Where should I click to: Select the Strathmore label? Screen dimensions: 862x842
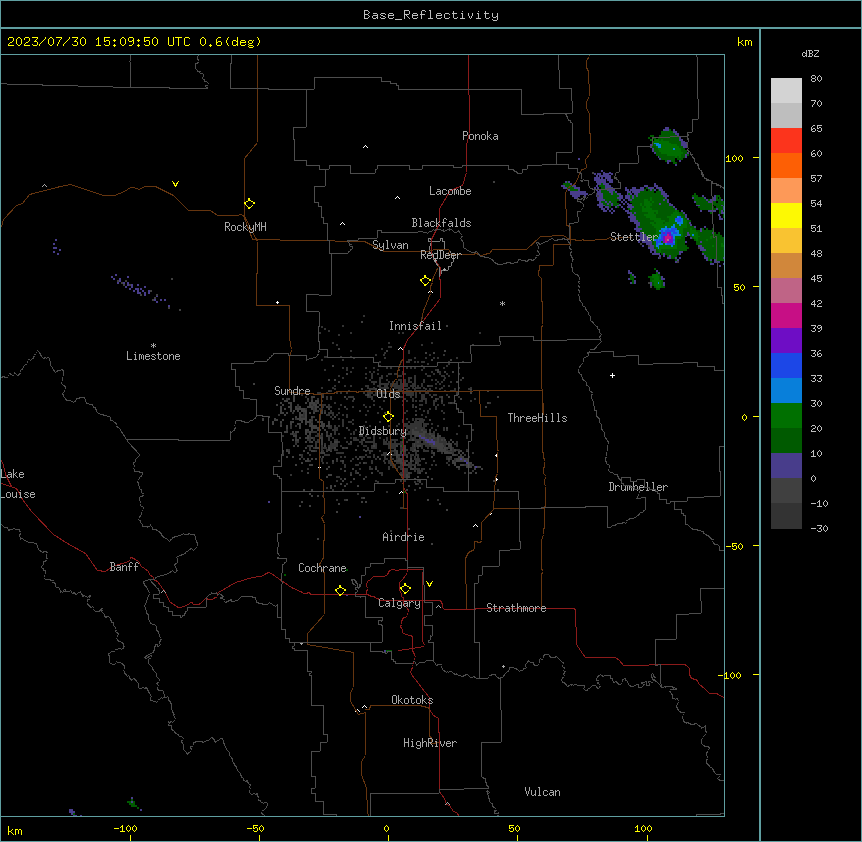pos(516,608)
